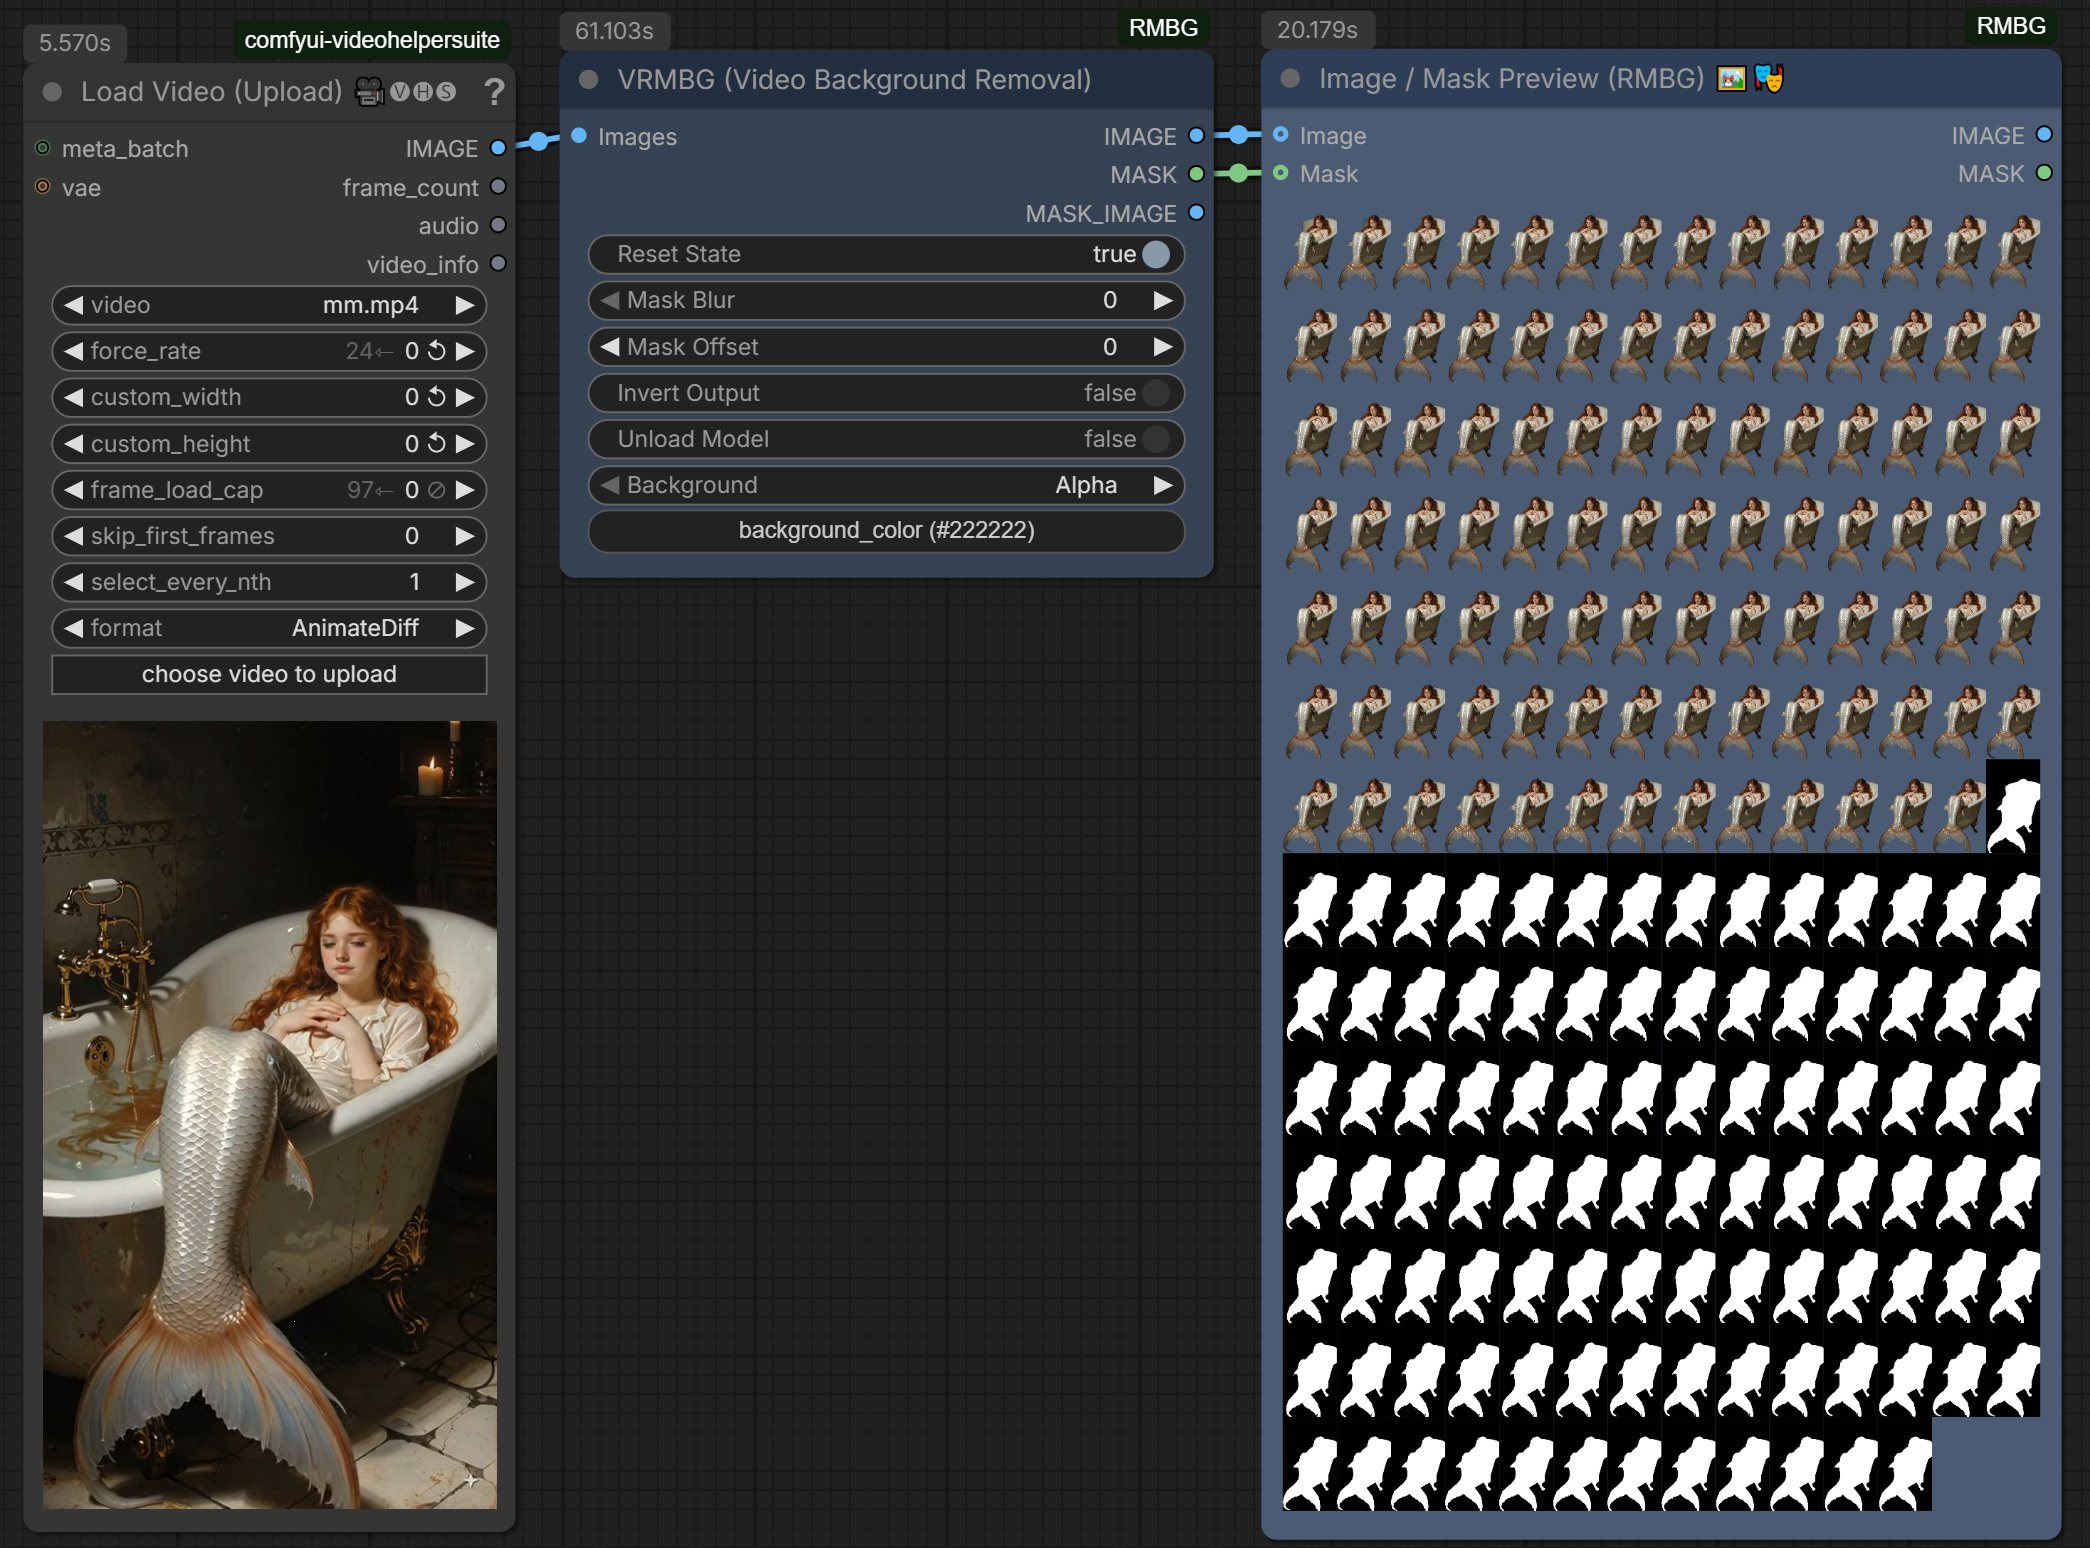Click the help question mark on Load Video node

494,92
